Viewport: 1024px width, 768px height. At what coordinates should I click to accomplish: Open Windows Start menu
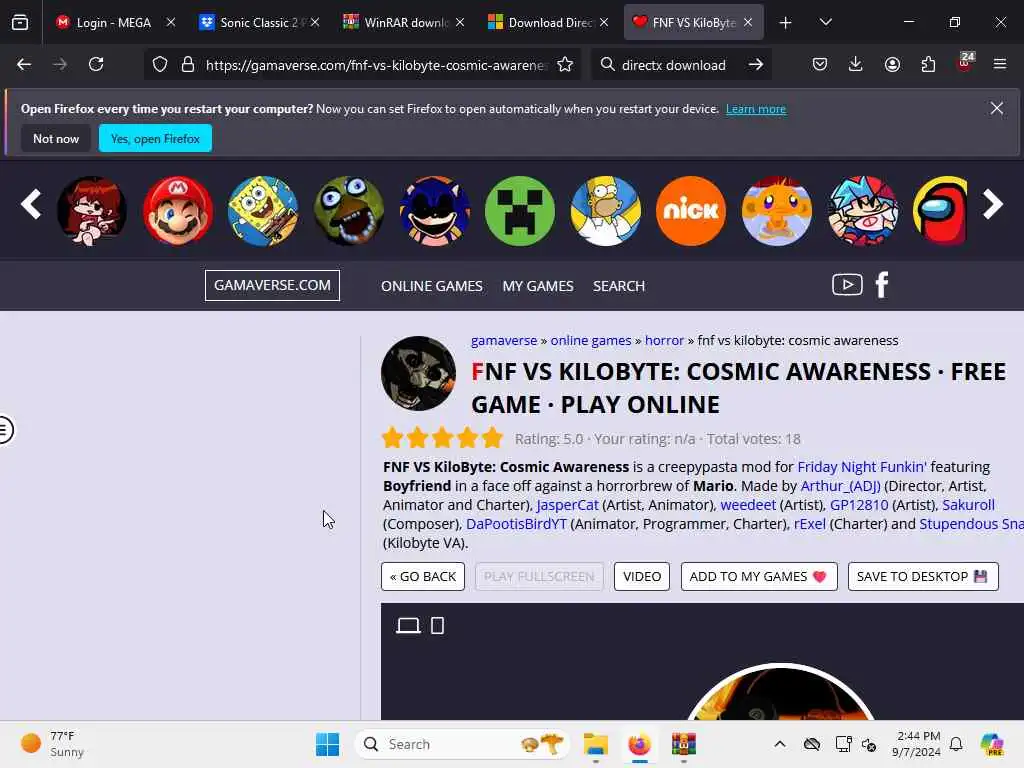coord(327,744)
